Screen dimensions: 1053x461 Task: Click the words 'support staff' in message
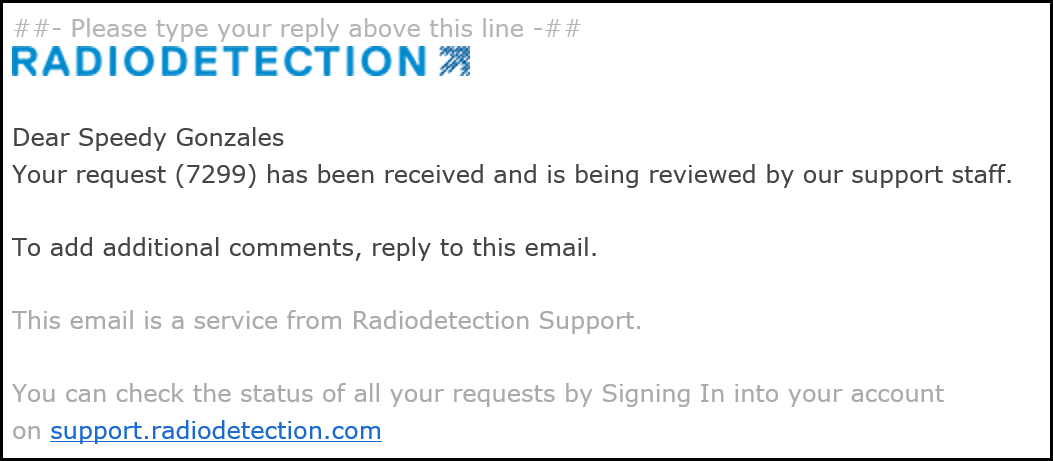coord(931,175)
